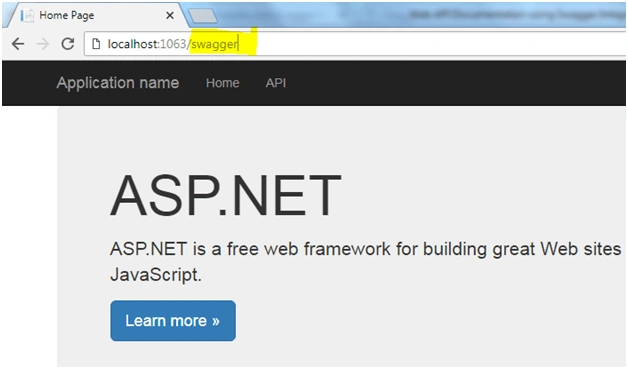Screen dimensions: 628x369
Task: Click the page info icon in address bar
Action: 96,44
